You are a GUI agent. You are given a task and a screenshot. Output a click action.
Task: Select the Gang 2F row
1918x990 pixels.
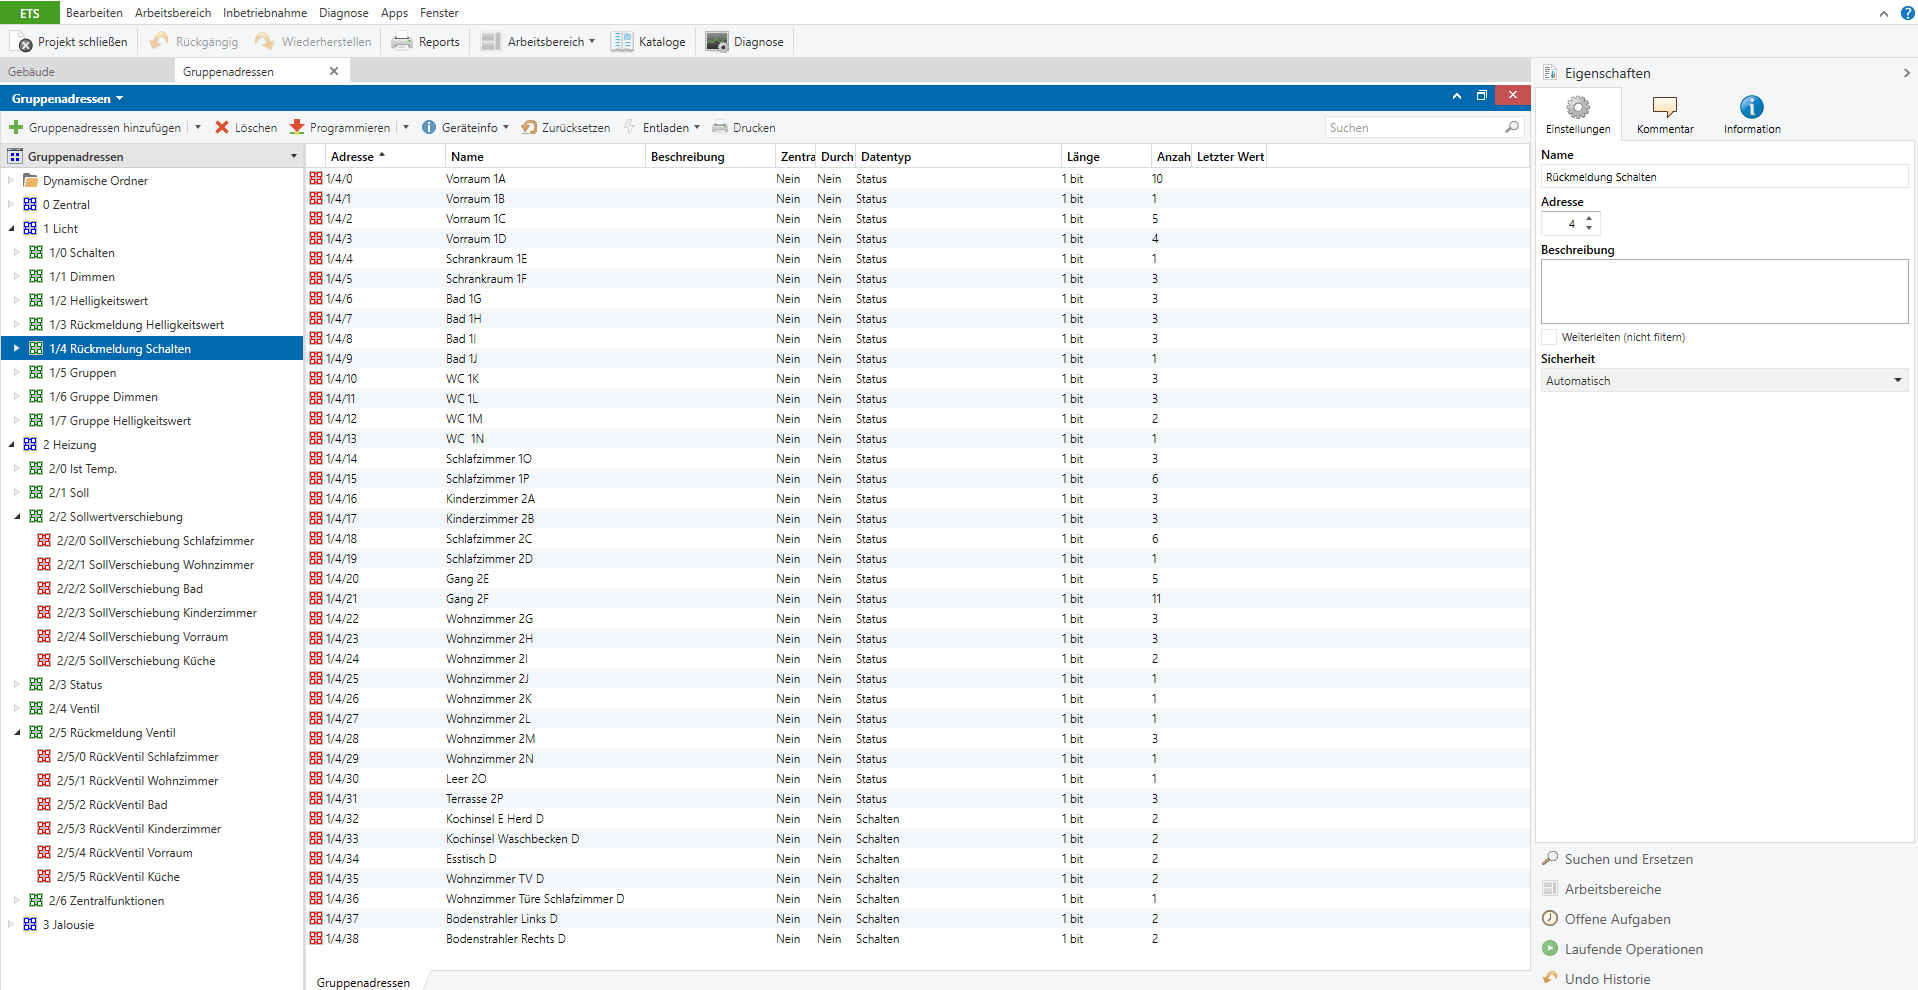(x=917, y=599)
